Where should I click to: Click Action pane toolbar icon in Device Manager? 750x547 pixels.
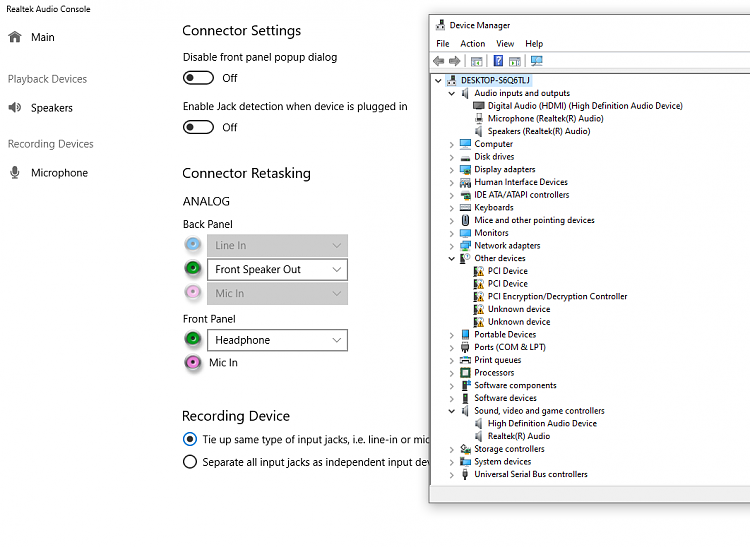tap(515, 61)
